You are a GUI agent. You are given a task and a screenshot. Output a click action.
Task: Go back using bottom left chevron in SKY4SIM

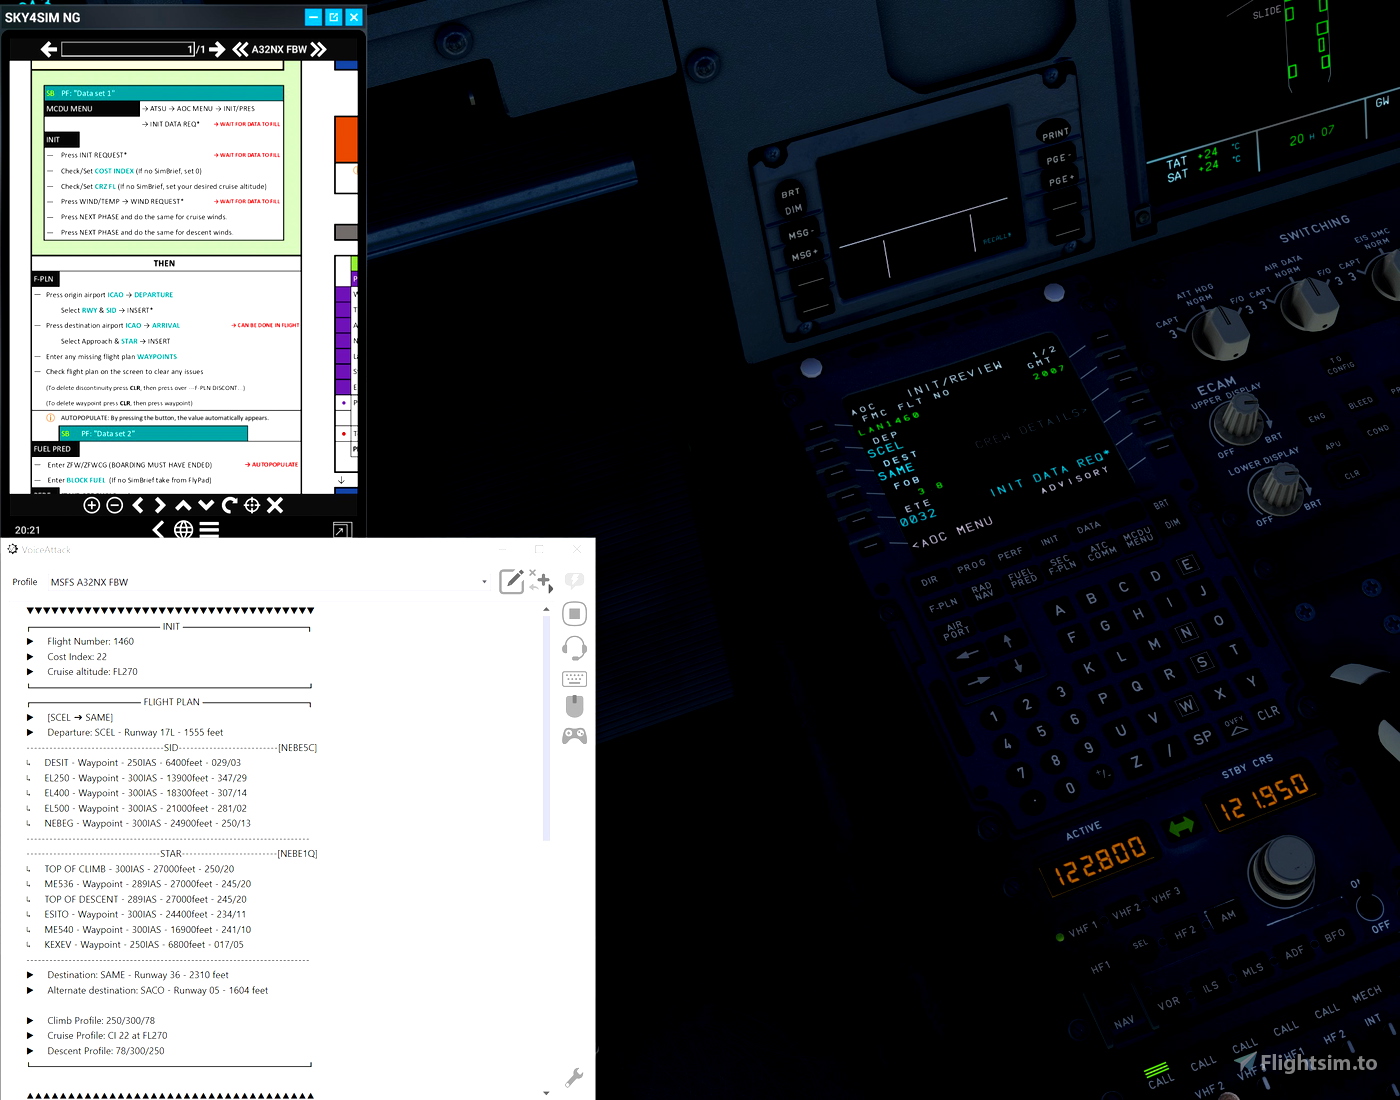pos(159,529)
